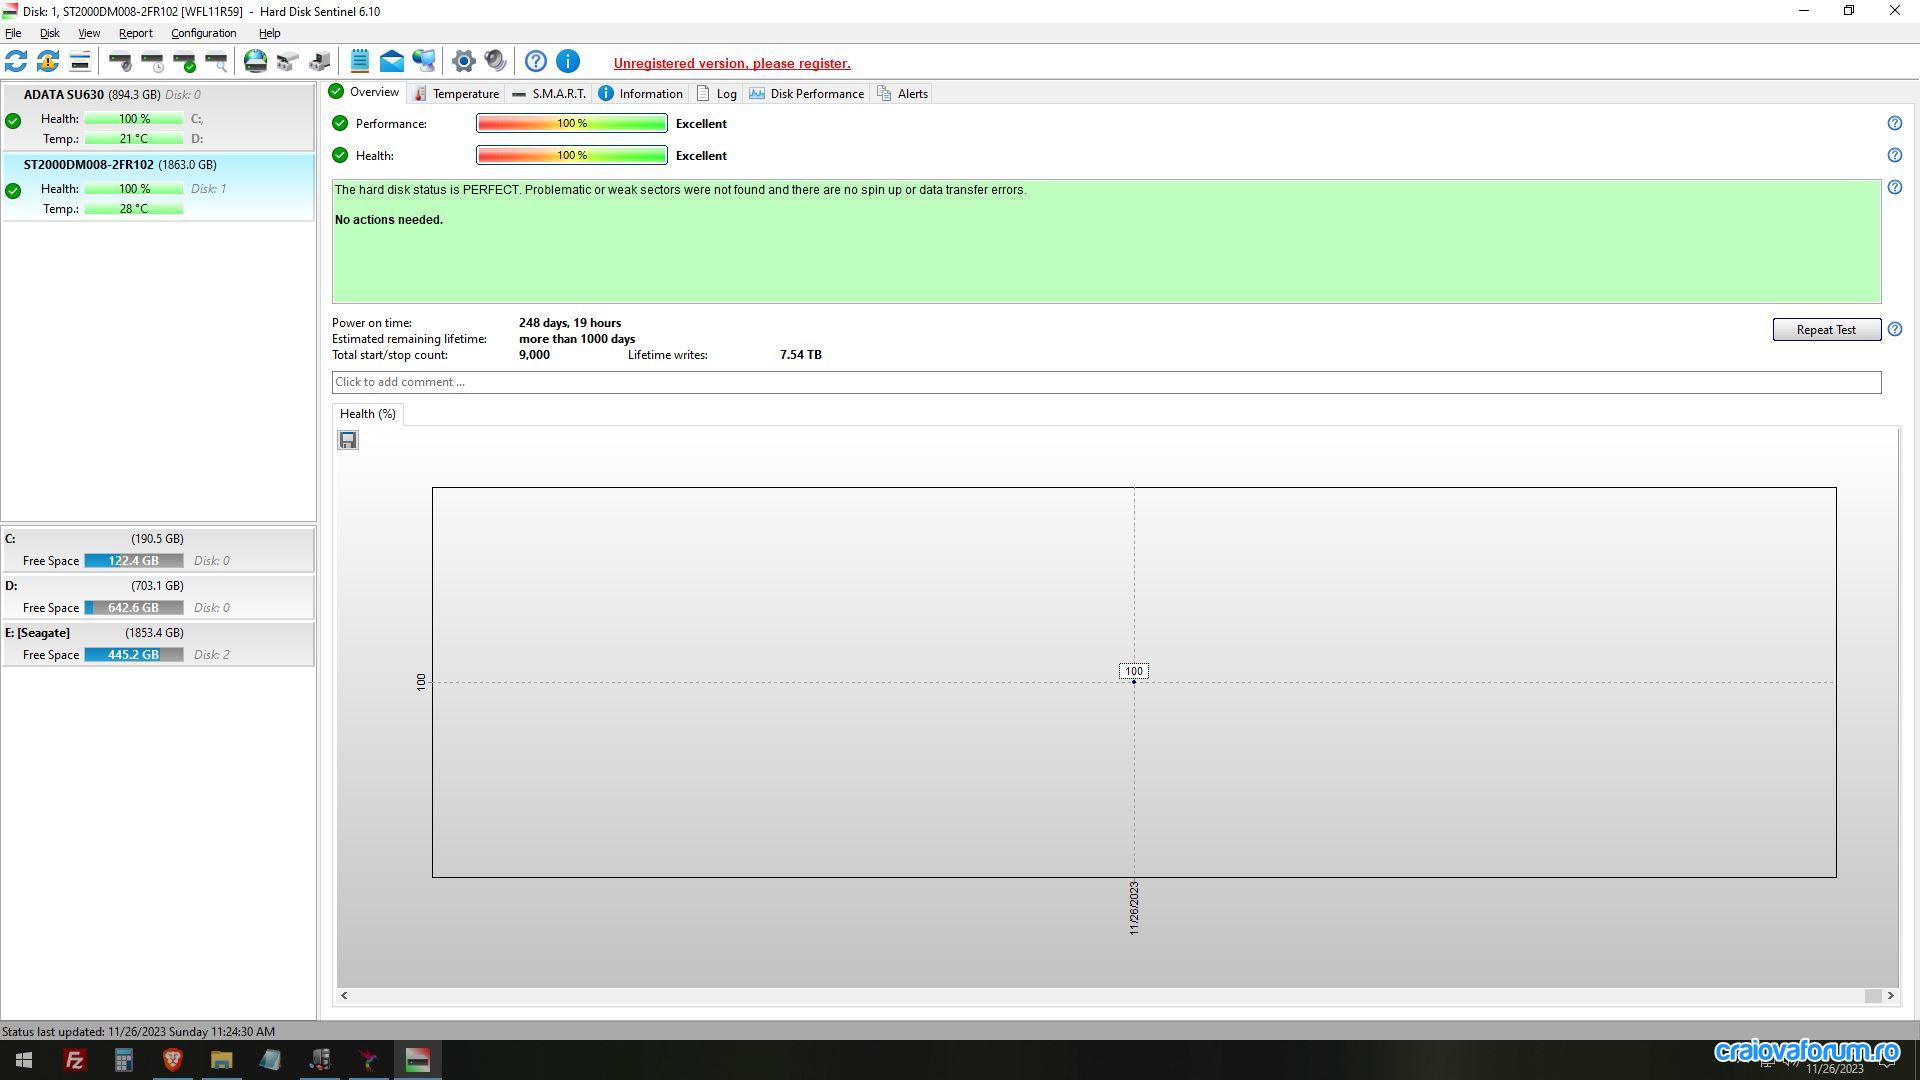Click the hard disk with clock test icon

(152, 61)
